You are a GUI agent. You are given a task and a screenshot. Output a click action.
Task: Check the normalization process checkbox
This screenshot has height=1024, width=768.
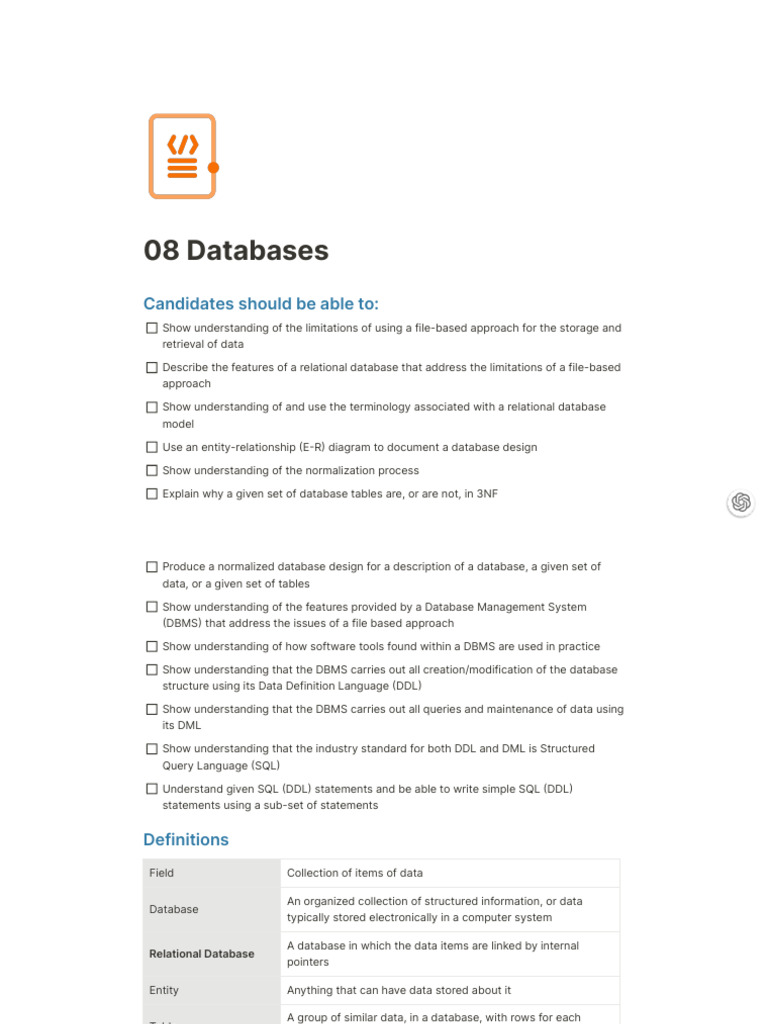click(x=152, y=470)
